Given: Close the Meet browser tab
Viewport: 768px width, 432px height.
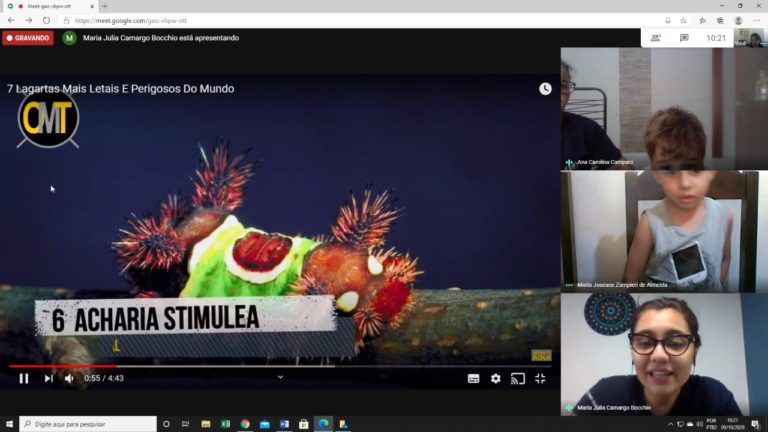Looking at the screenshot, I should 92,6.
